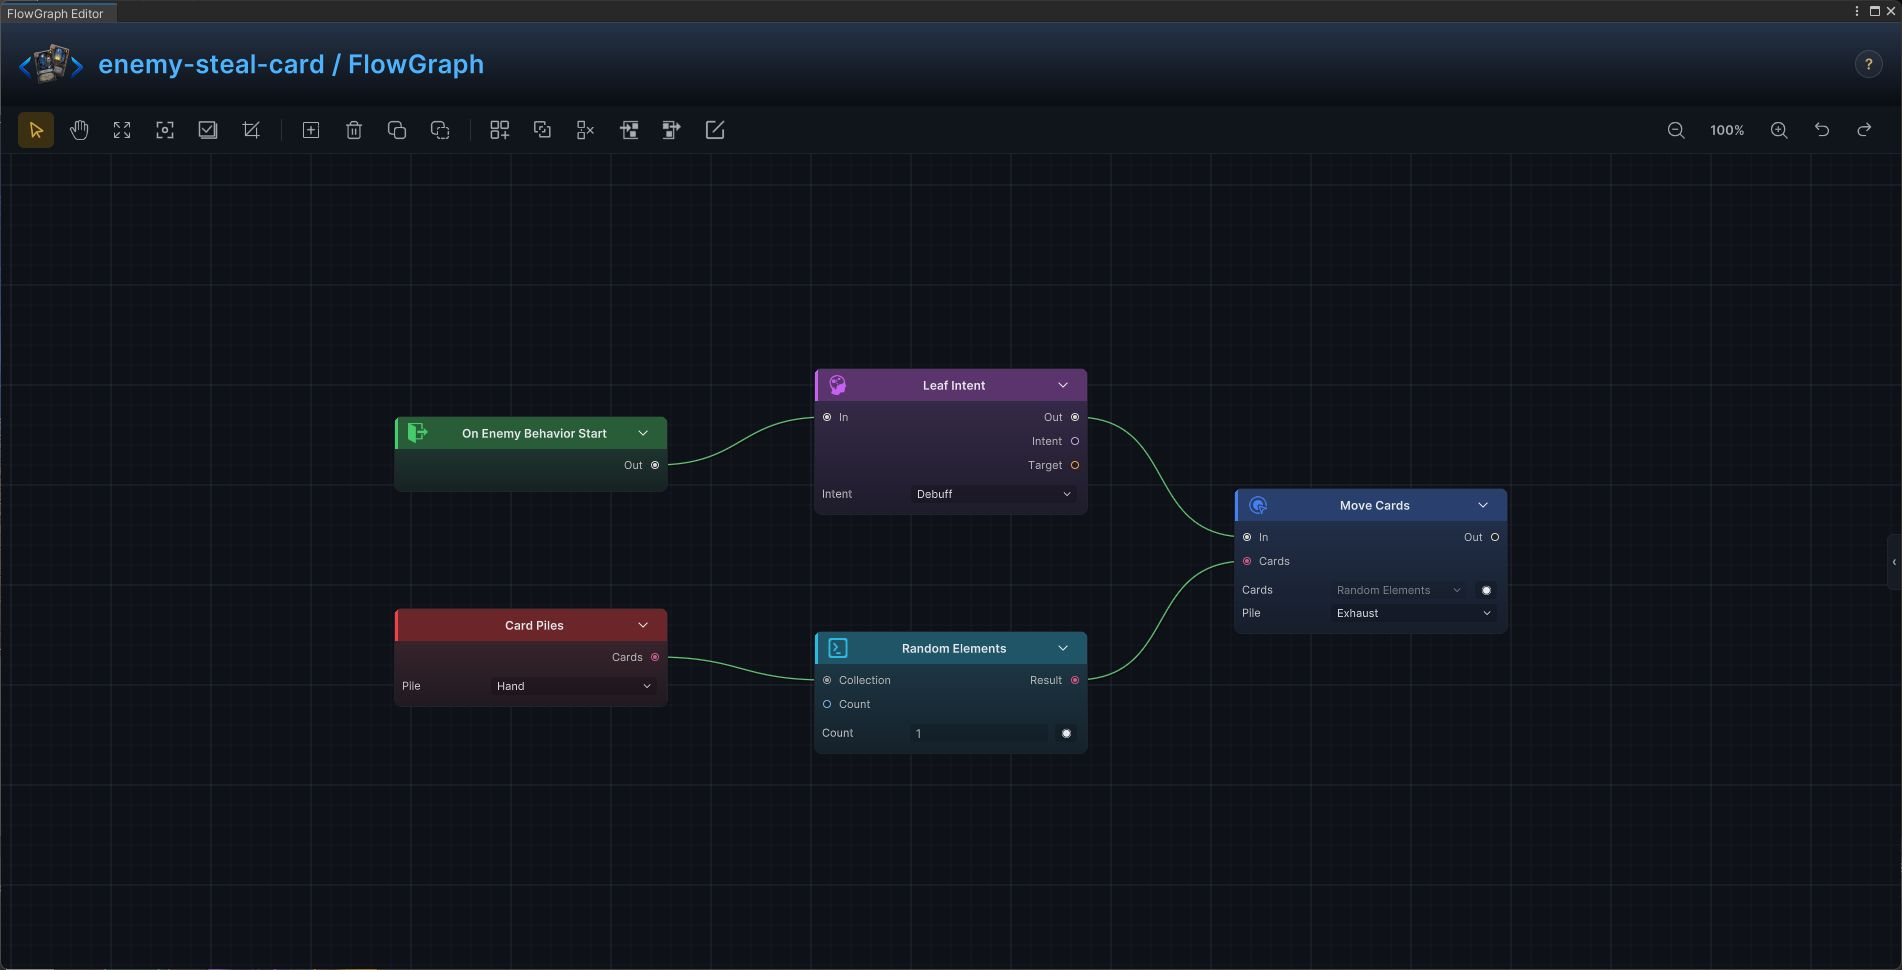Collapse the On Enemy Behavior Start node
This screenshot has width=1902, height=970.
coord(643,433)
